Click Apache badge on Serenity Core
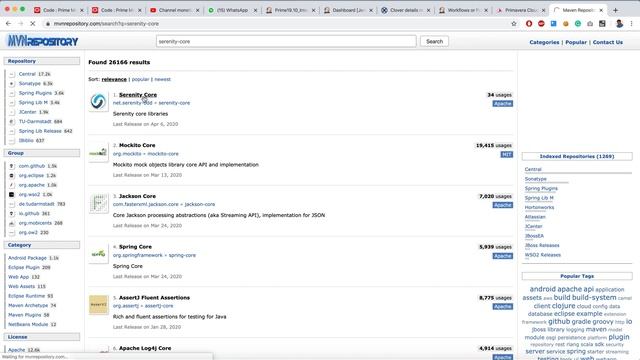 (502, 104)
